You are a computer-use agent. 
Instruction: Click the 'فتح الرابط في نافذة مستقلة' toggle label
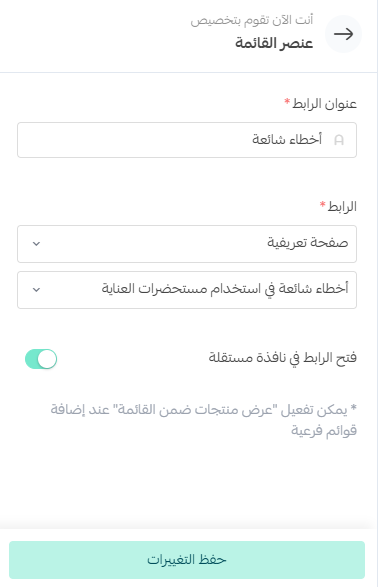pyautogui.click(x=282, y=358)
